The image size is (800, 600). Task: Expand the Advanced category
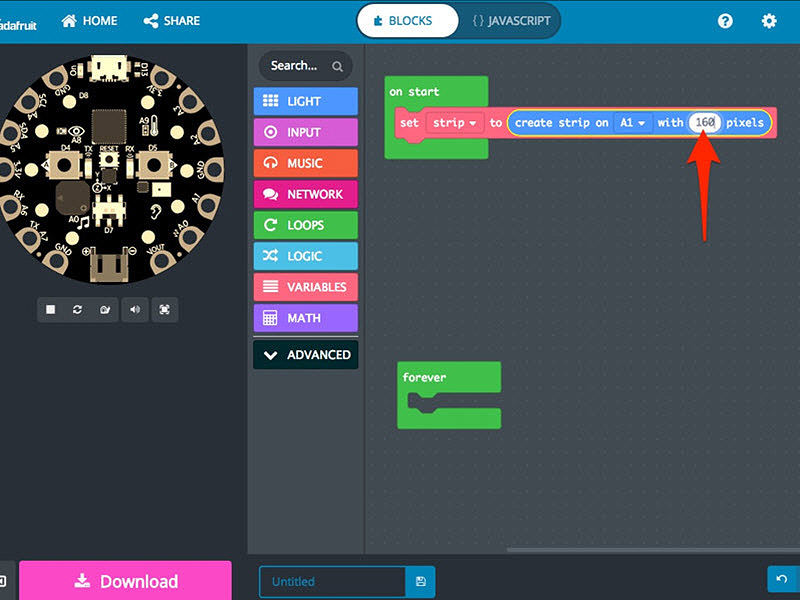point(305,354)
